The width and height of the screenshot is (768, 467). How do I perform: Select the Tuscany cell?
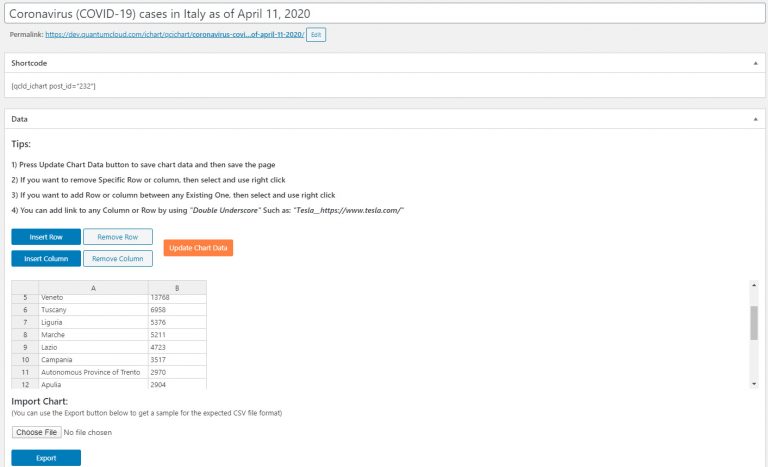(93, 310)
